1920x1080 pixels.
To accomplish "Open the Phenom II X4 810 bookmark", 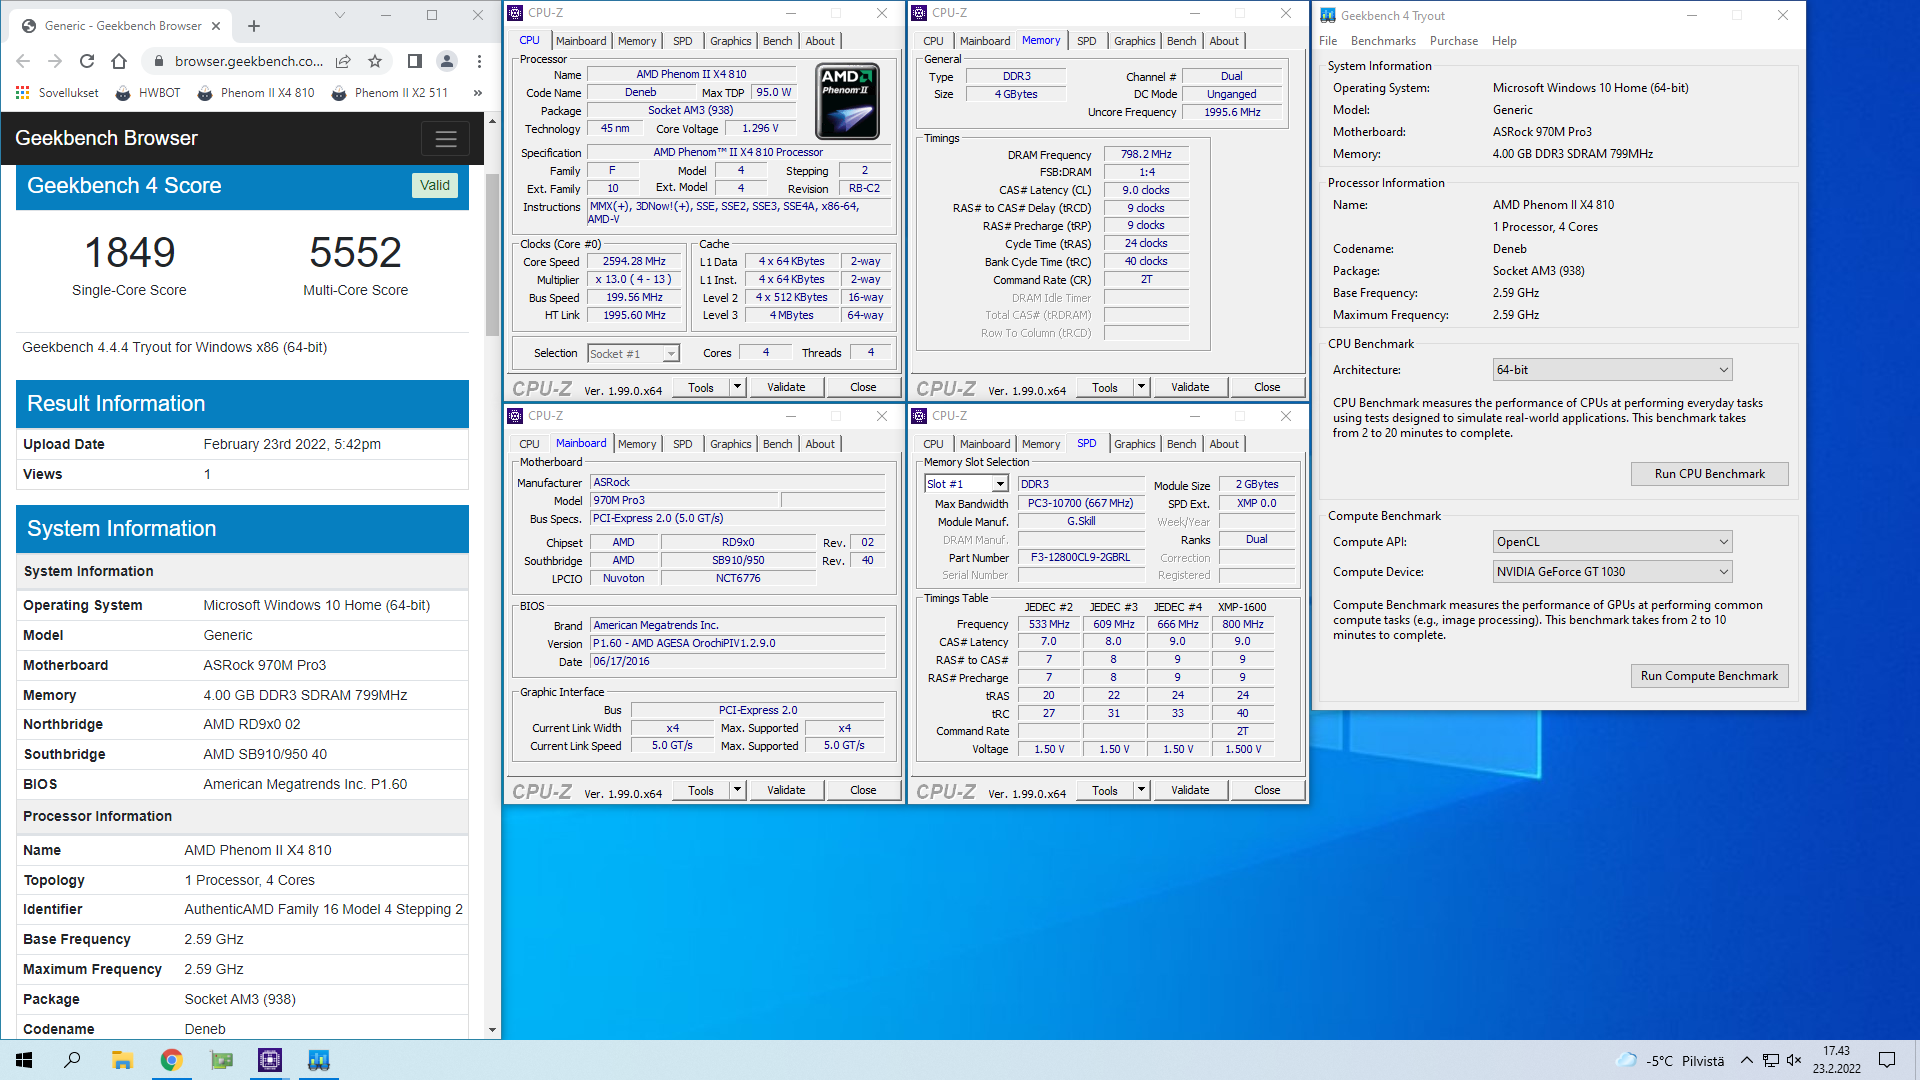I will click(x=256, y=93).
